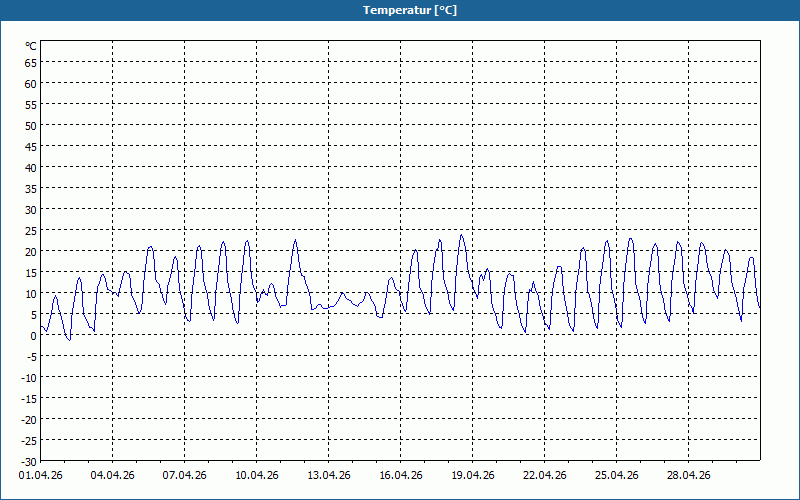Select the 10.04.26 date label

click(x=257, y=475)
